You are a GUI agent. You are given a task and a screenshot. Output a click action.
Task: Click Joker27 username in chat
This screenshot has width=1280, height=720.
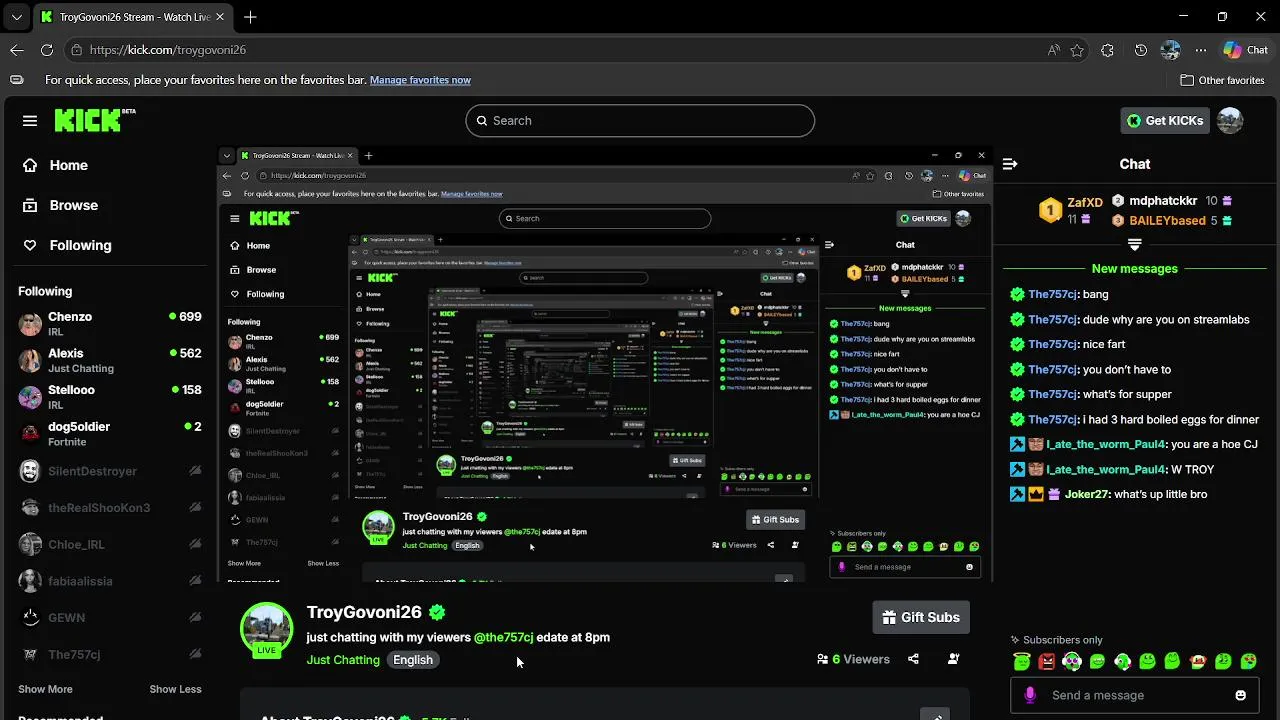(1087, 494)
